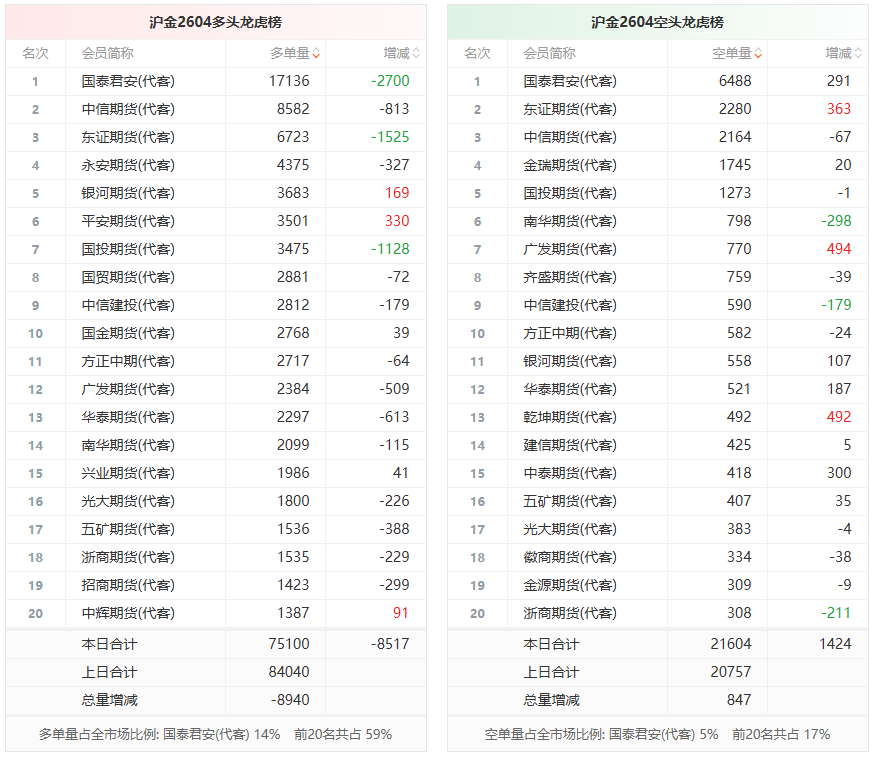This screenshot has width=873, height=757.
Task: Open 东证期货(代客) in short ranking
Action: coord(570,109)
